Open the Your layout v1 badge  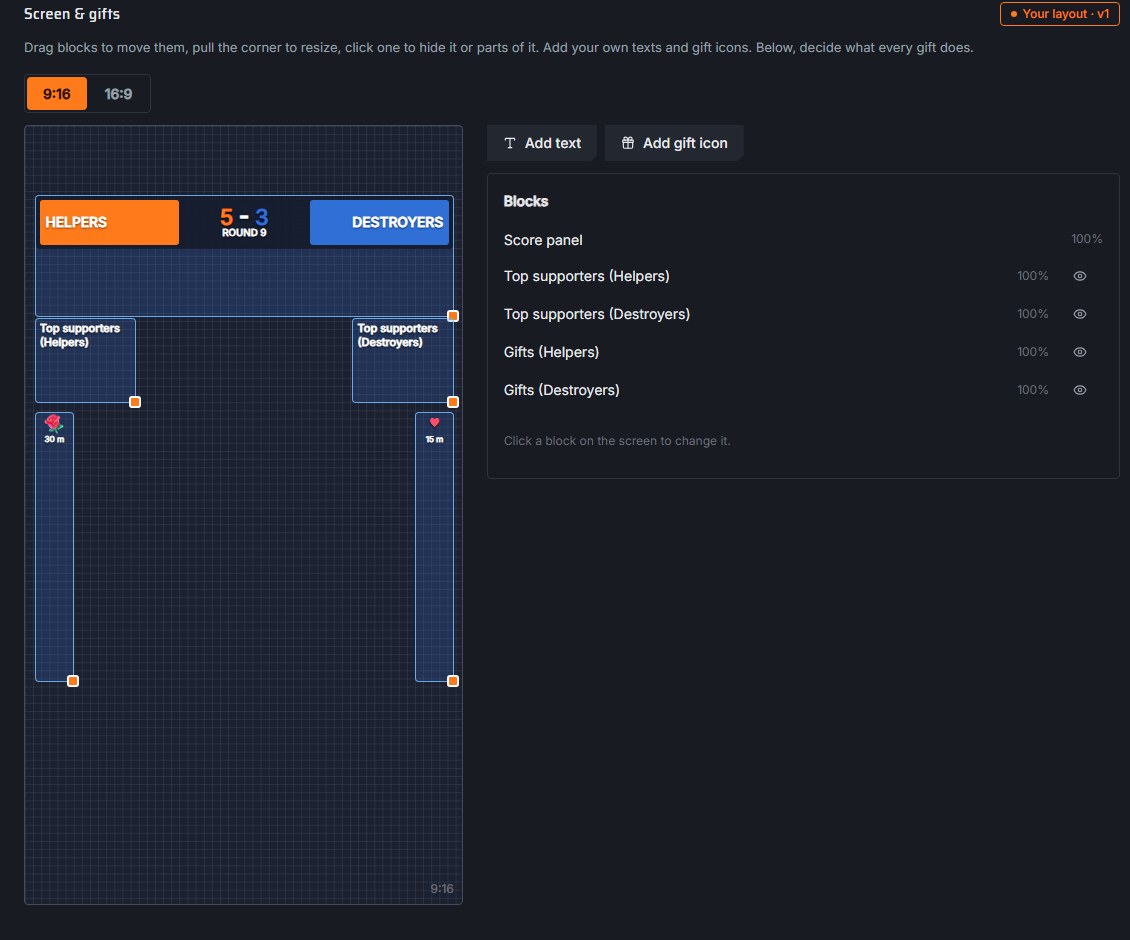pyautogui.click(x=1059, y=14)
